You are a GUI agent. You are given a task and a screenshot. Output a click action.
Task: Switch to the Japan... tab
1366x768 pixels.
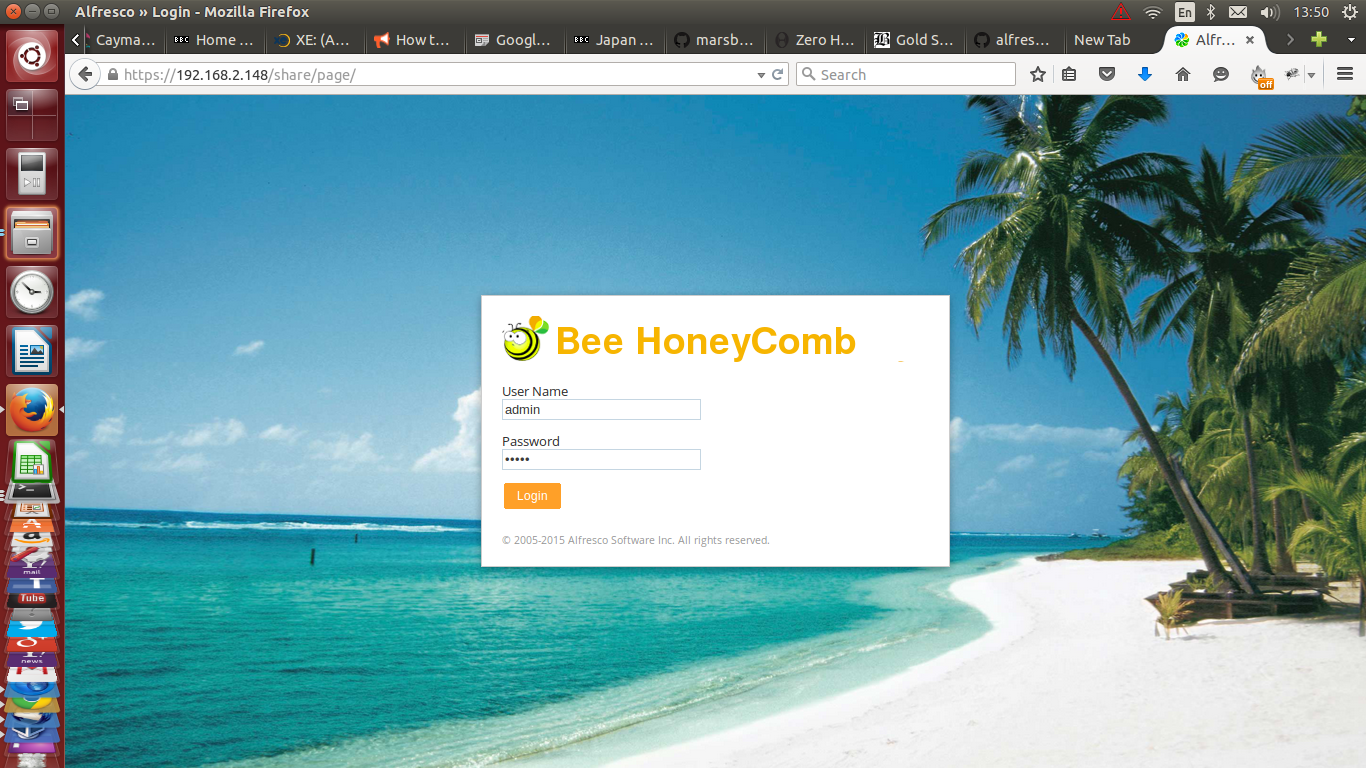click(x=615, y=40)
